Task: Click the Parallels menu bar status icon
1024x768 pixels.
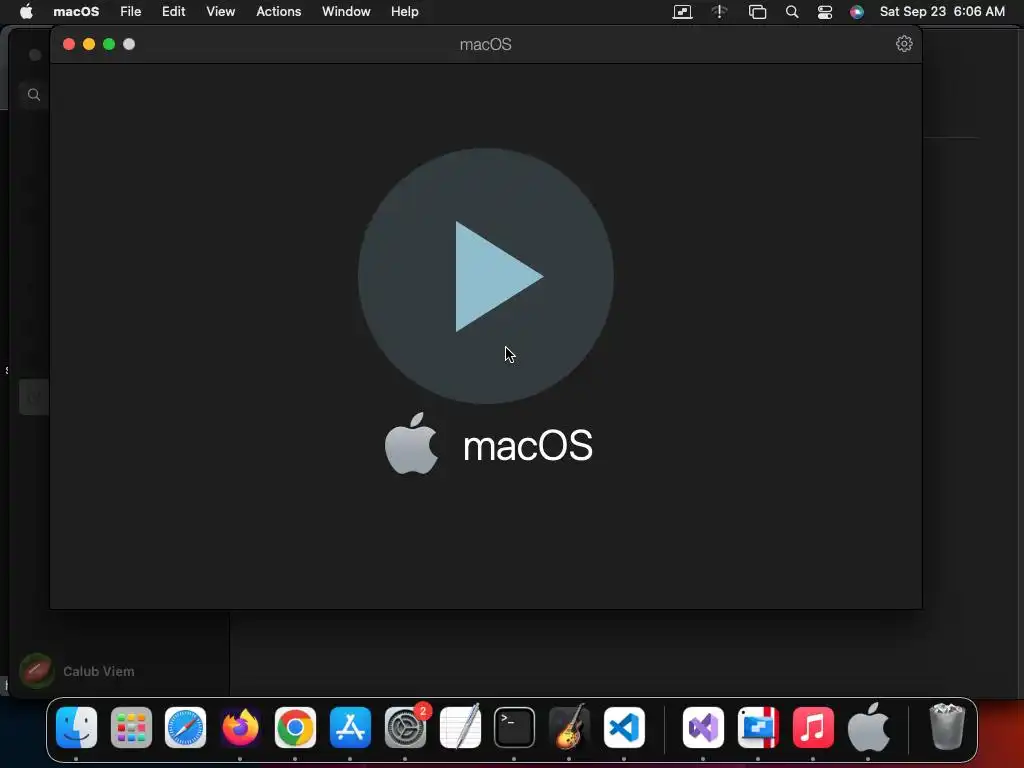Action: pos(682,12)
